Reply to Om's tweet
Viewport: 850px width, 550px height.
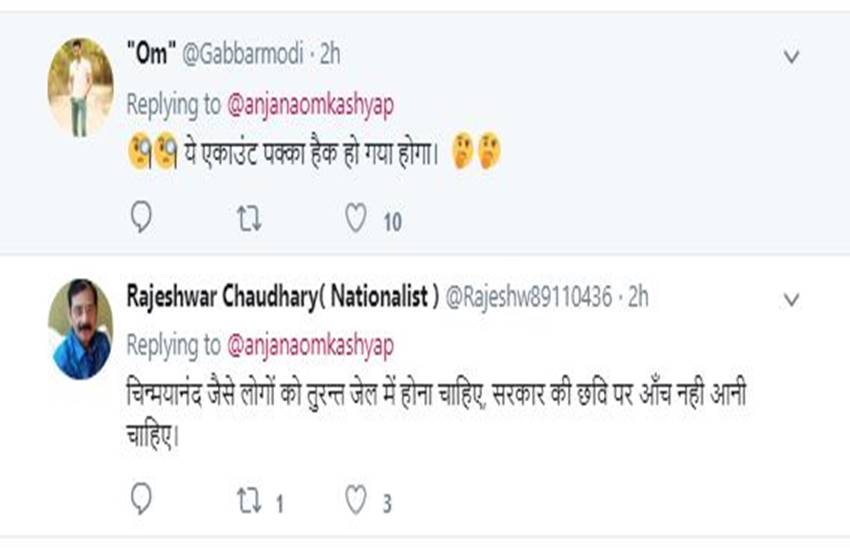tap(142, 218)
